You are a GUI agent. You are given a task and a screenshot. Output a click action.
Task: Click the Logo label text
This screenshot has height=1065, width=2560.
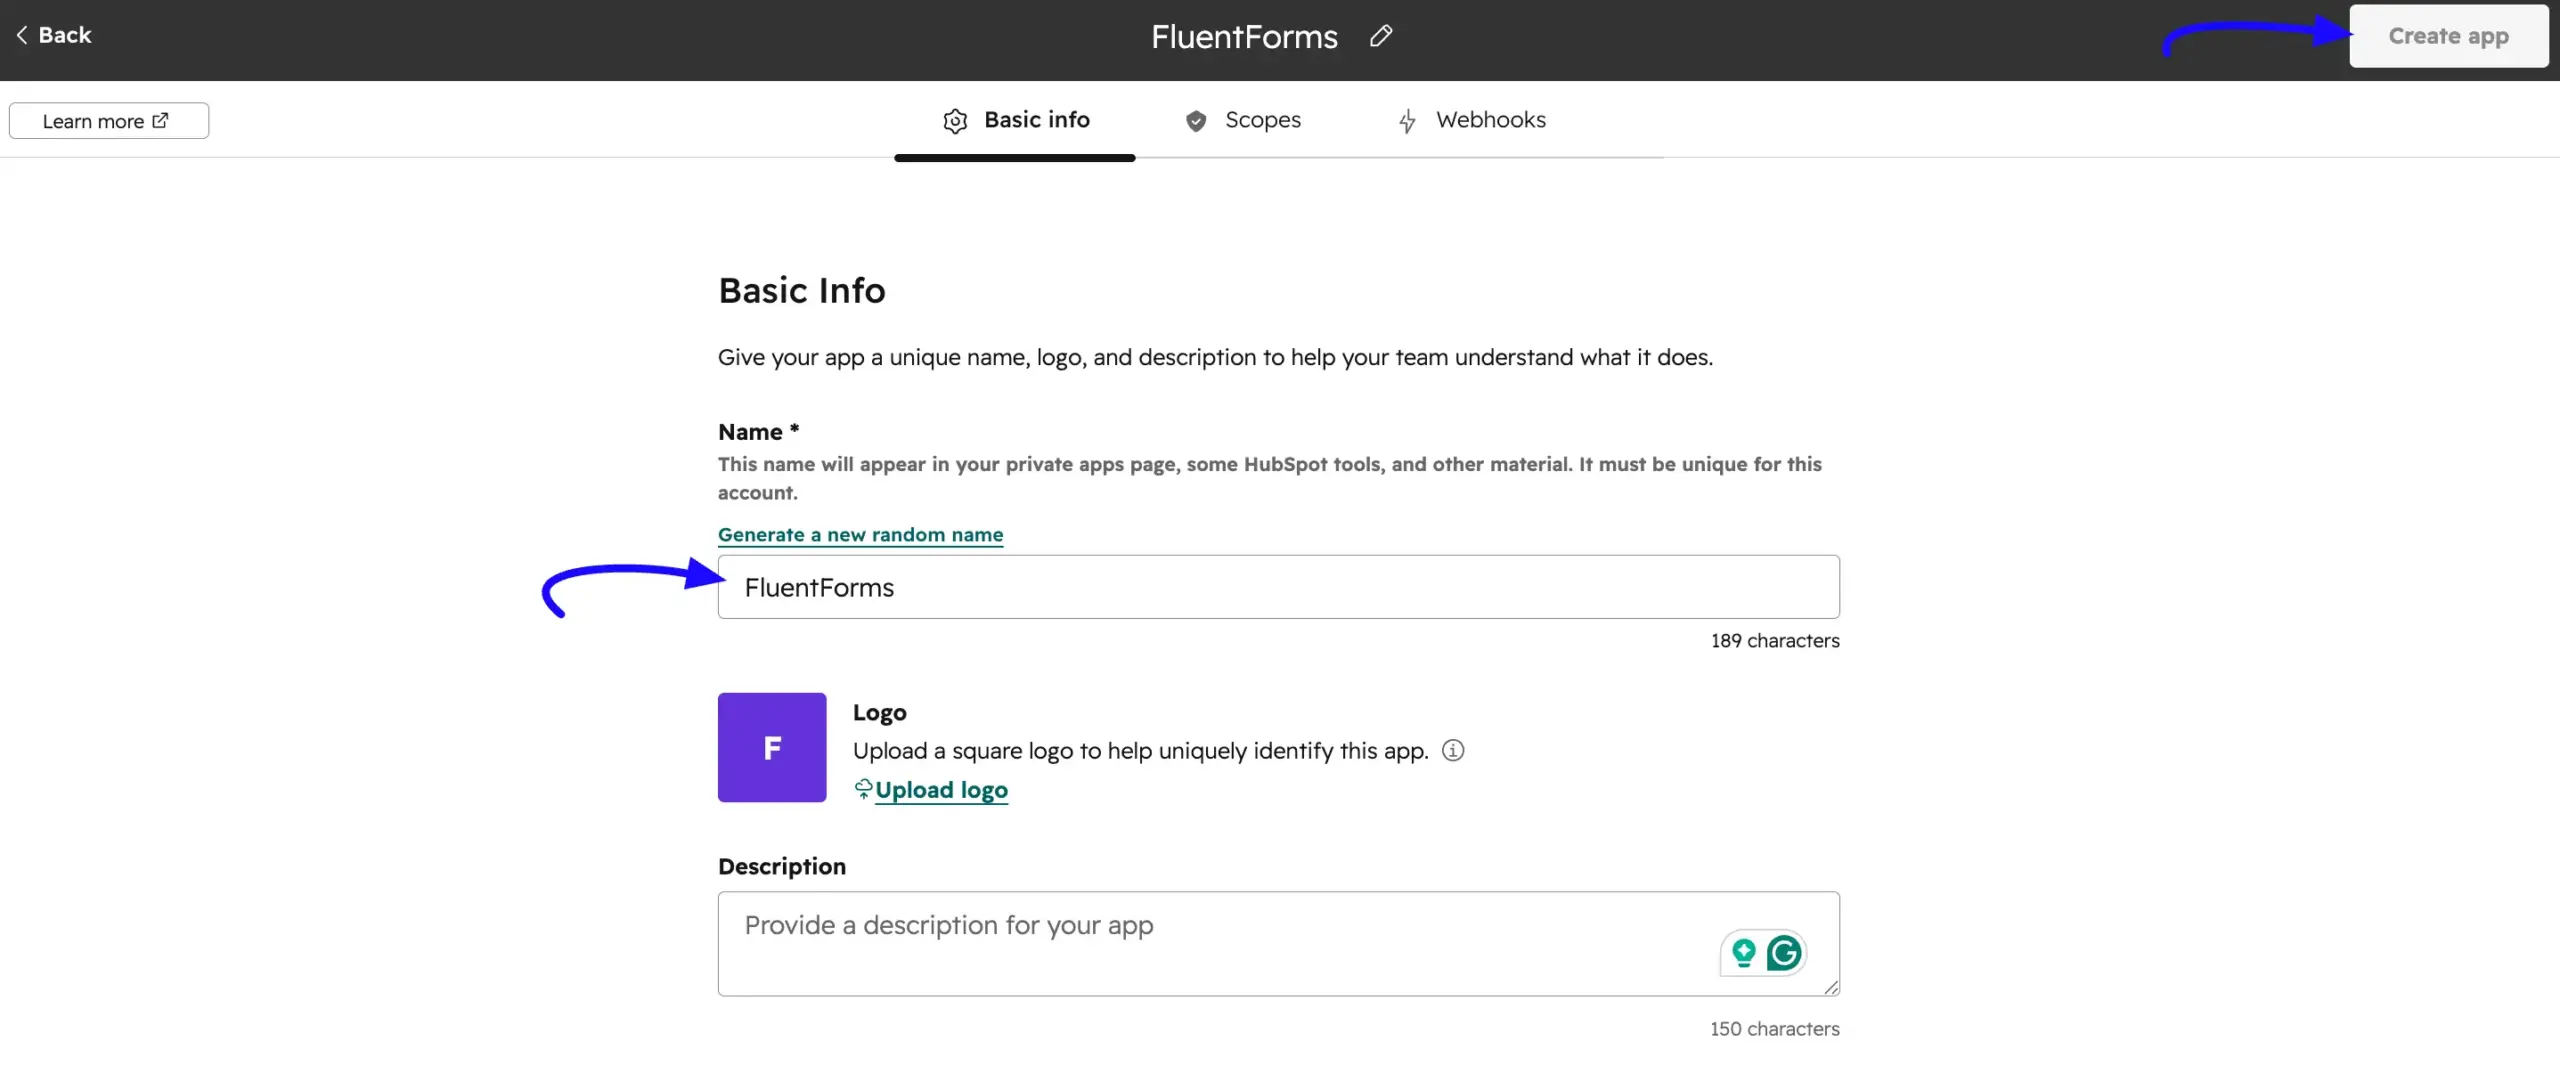click(879, 712)
